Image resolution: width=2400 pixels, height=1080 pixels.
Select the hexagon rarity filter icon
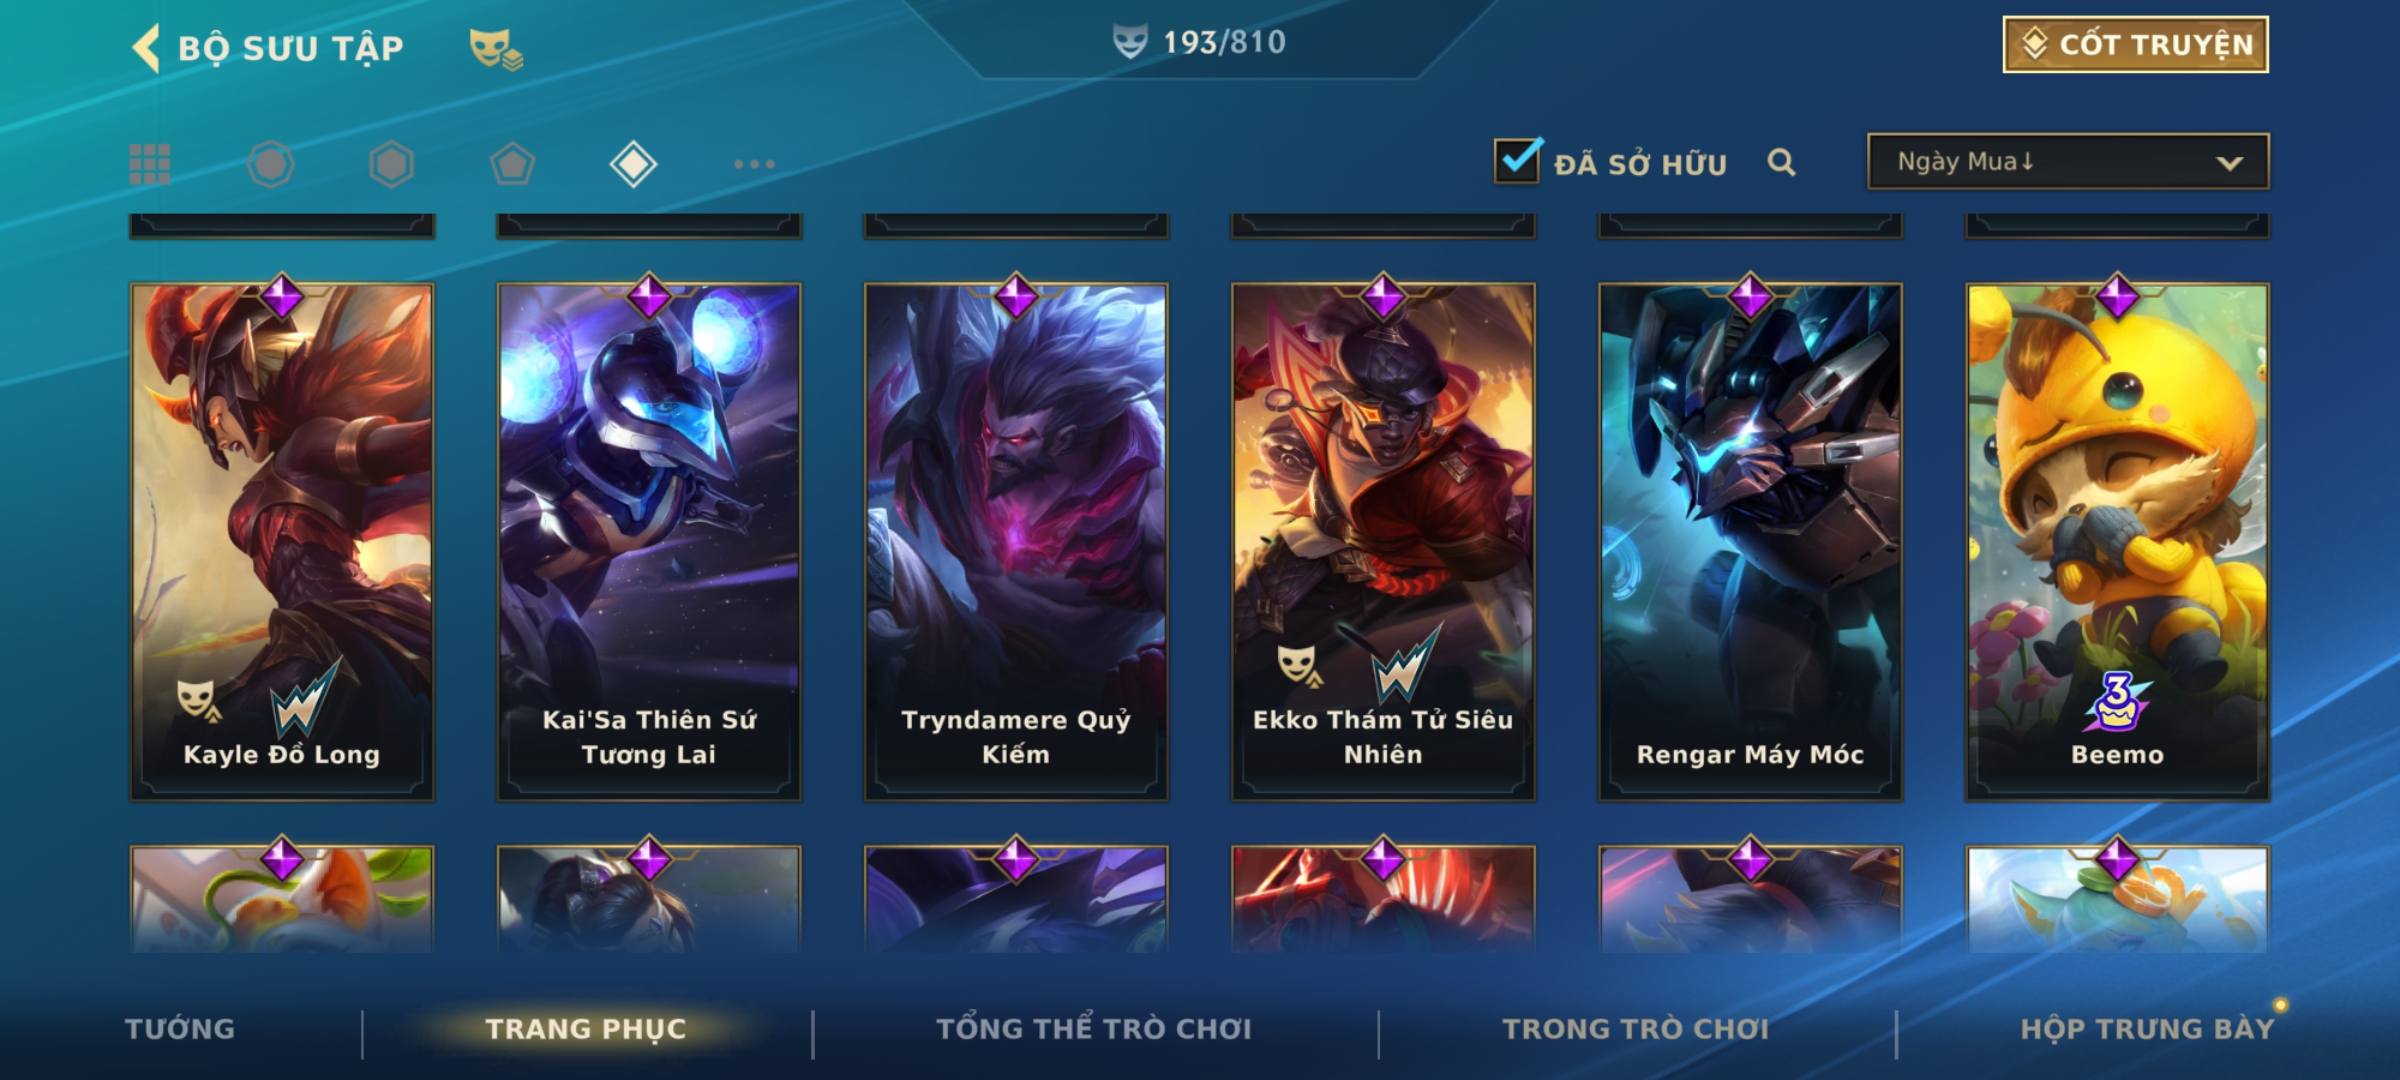(x=391, y=164)
